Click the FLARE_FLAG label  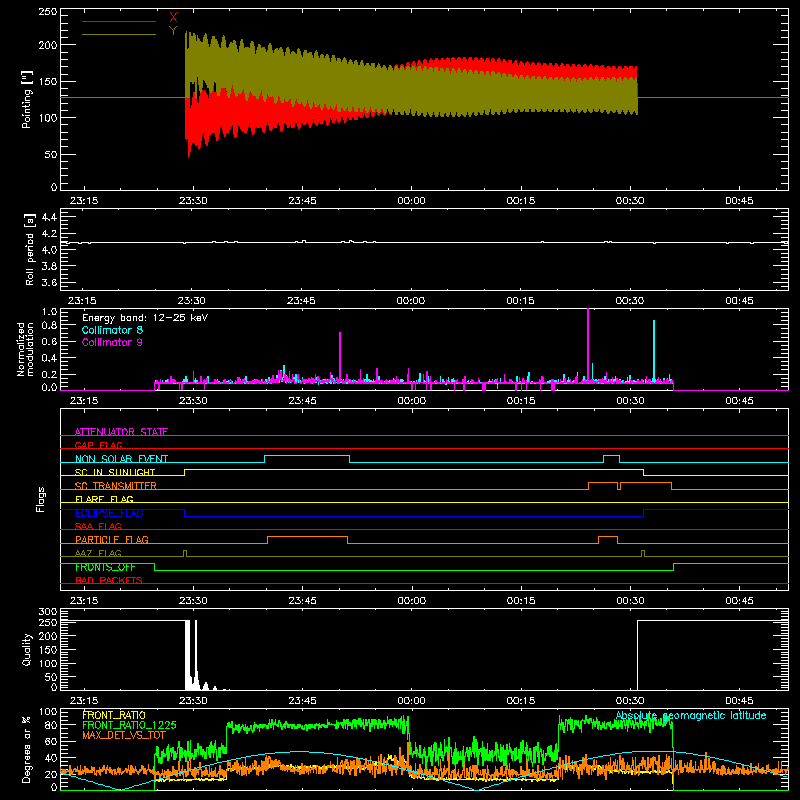point(104,499)
